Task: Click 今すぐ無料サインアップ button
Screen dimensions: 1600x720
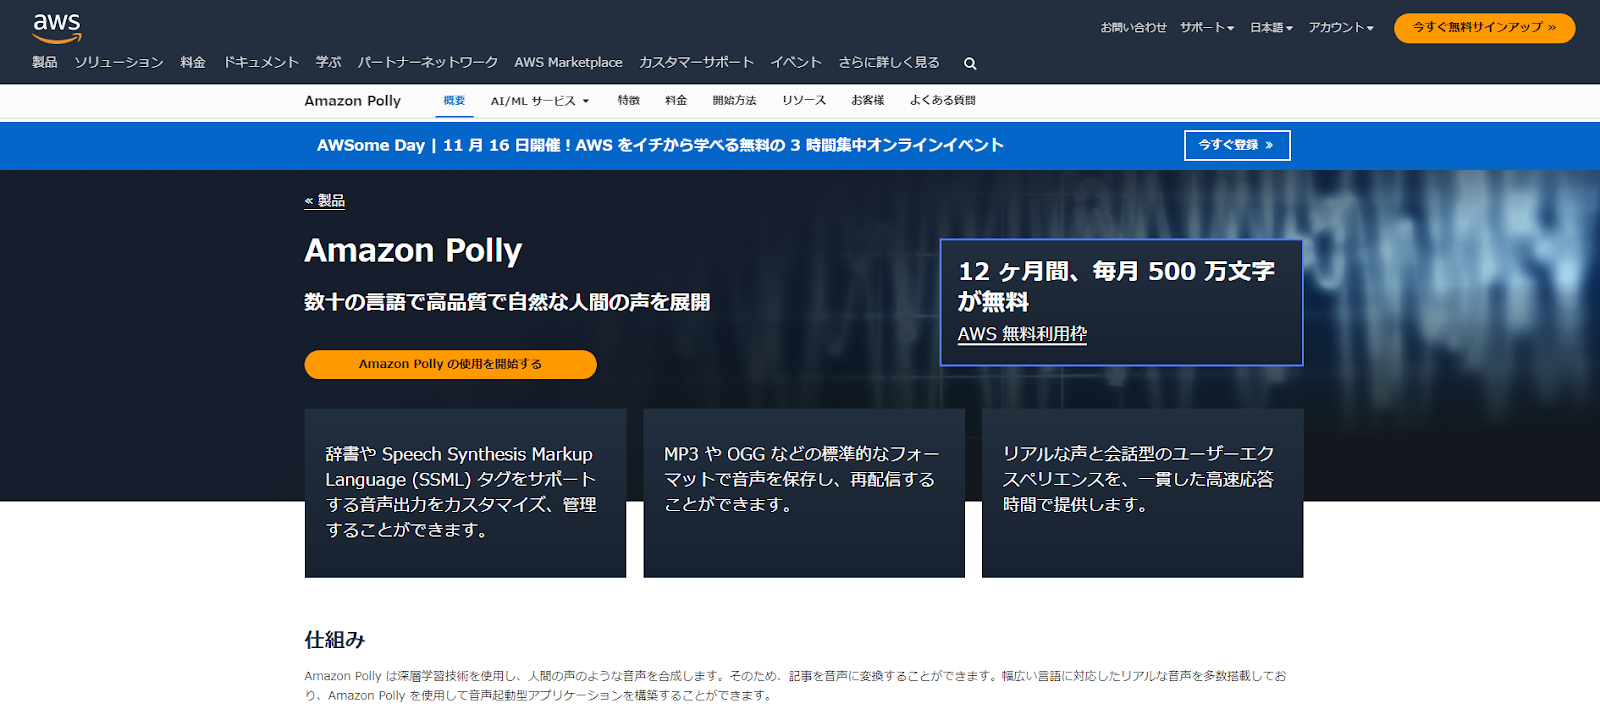Action: (x=1484, y=28)
